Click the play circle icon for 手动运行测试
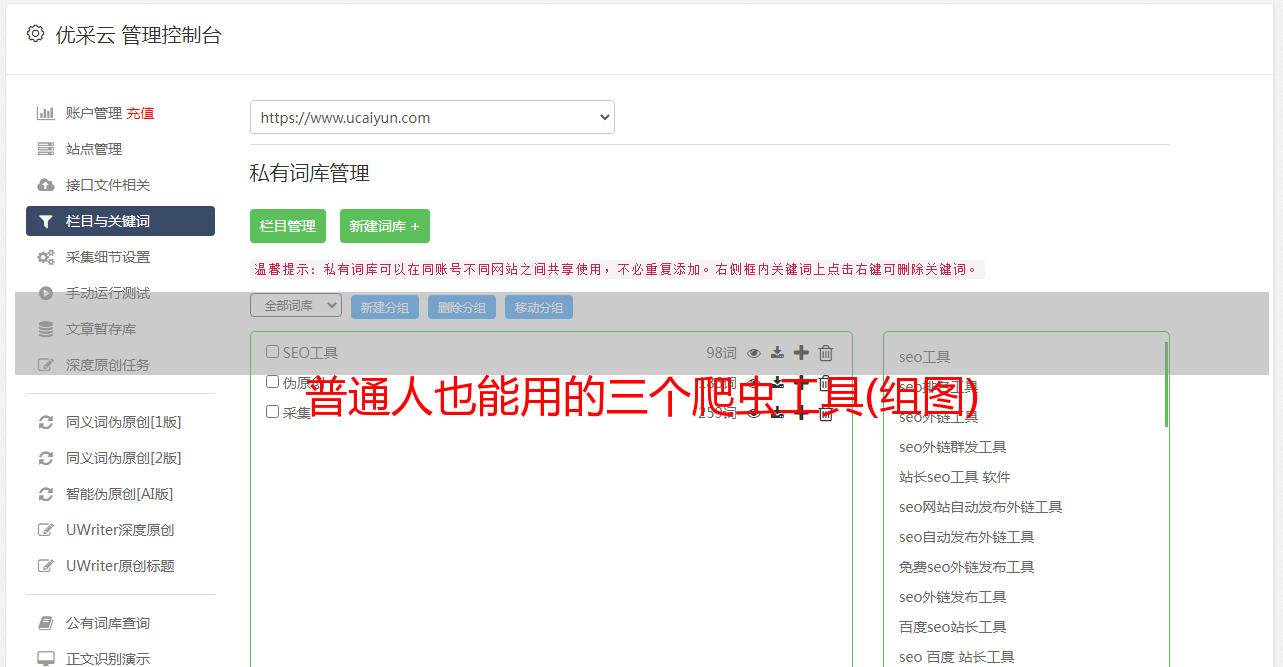 click(45, 293)
